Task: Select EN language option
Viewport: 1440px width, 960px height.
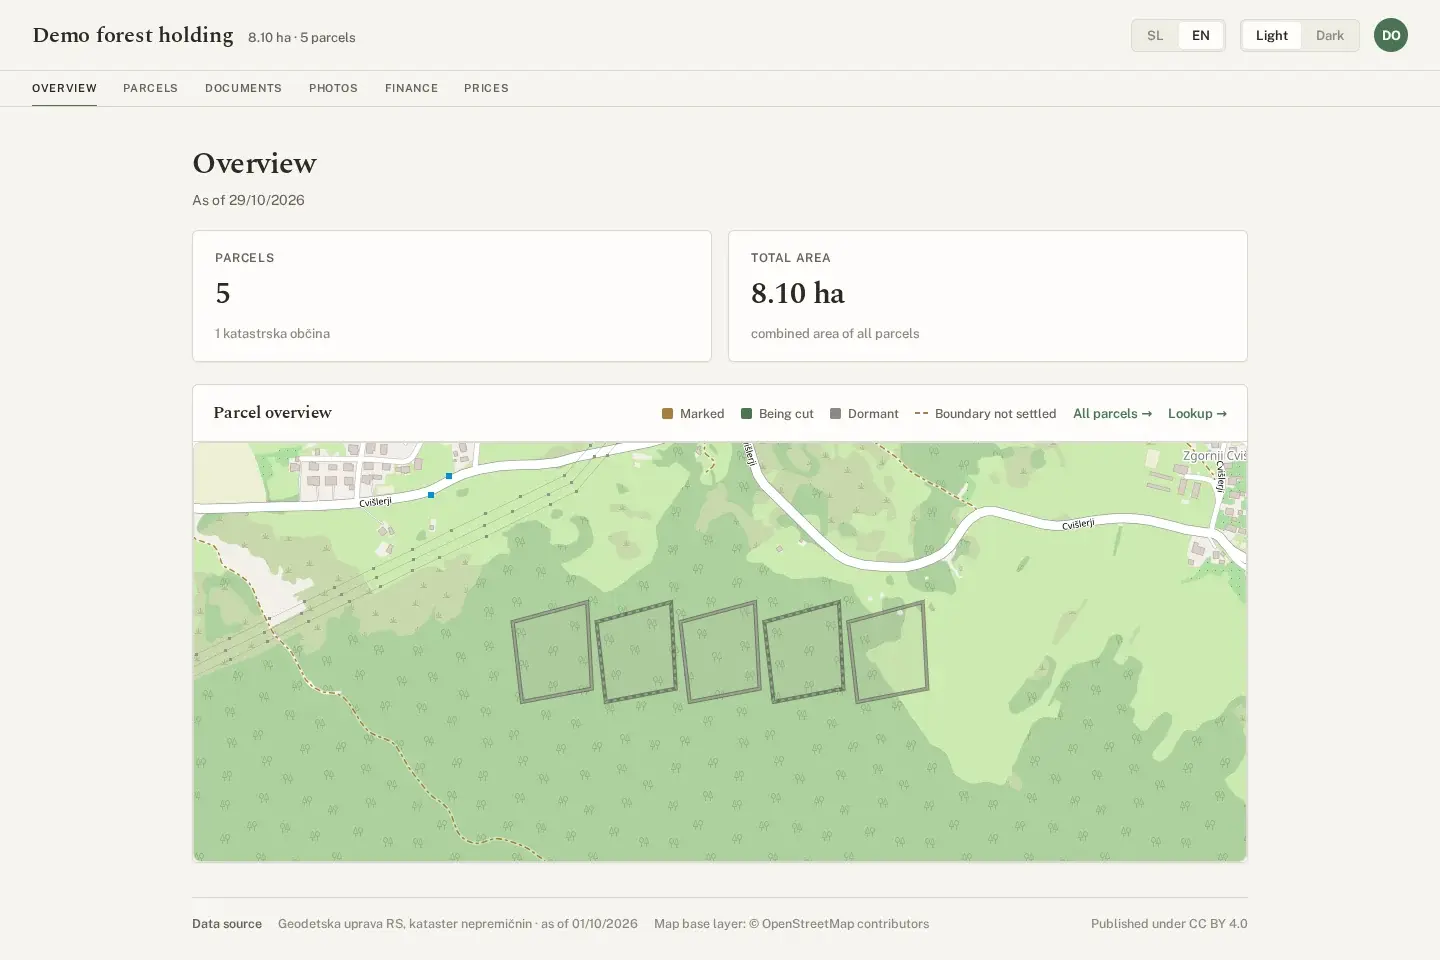Action: pyautogui.click(x=1201, y=35)
